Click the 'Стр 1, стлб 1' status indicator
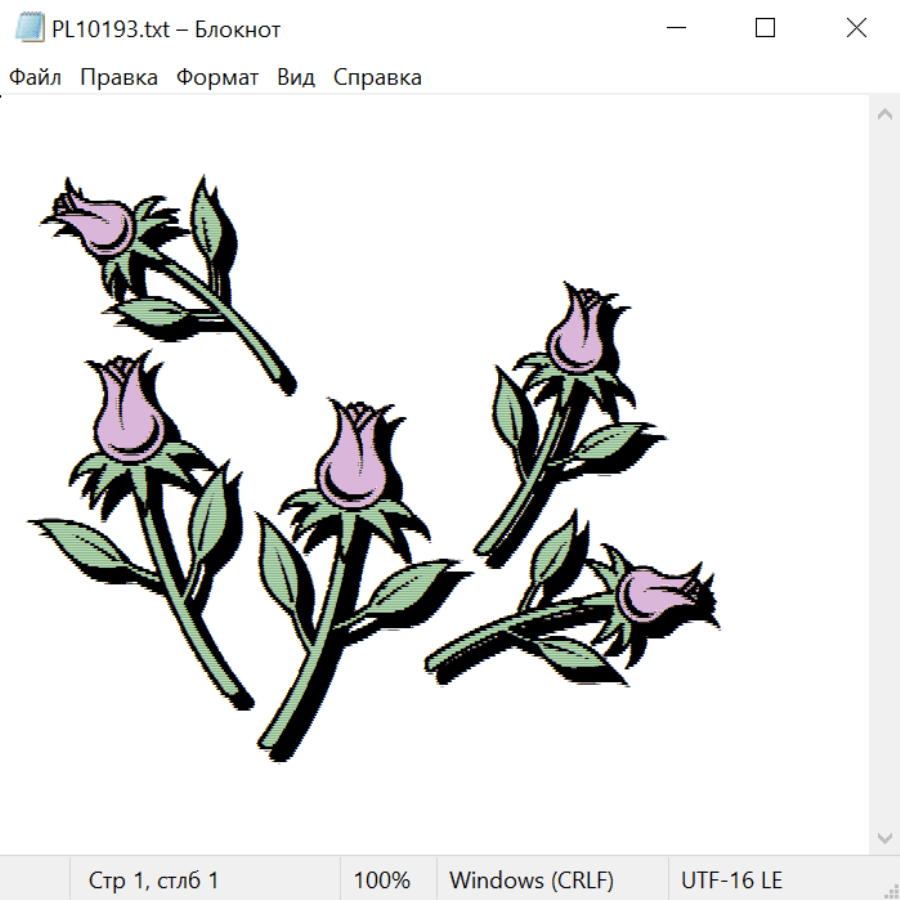 point(154,881)
